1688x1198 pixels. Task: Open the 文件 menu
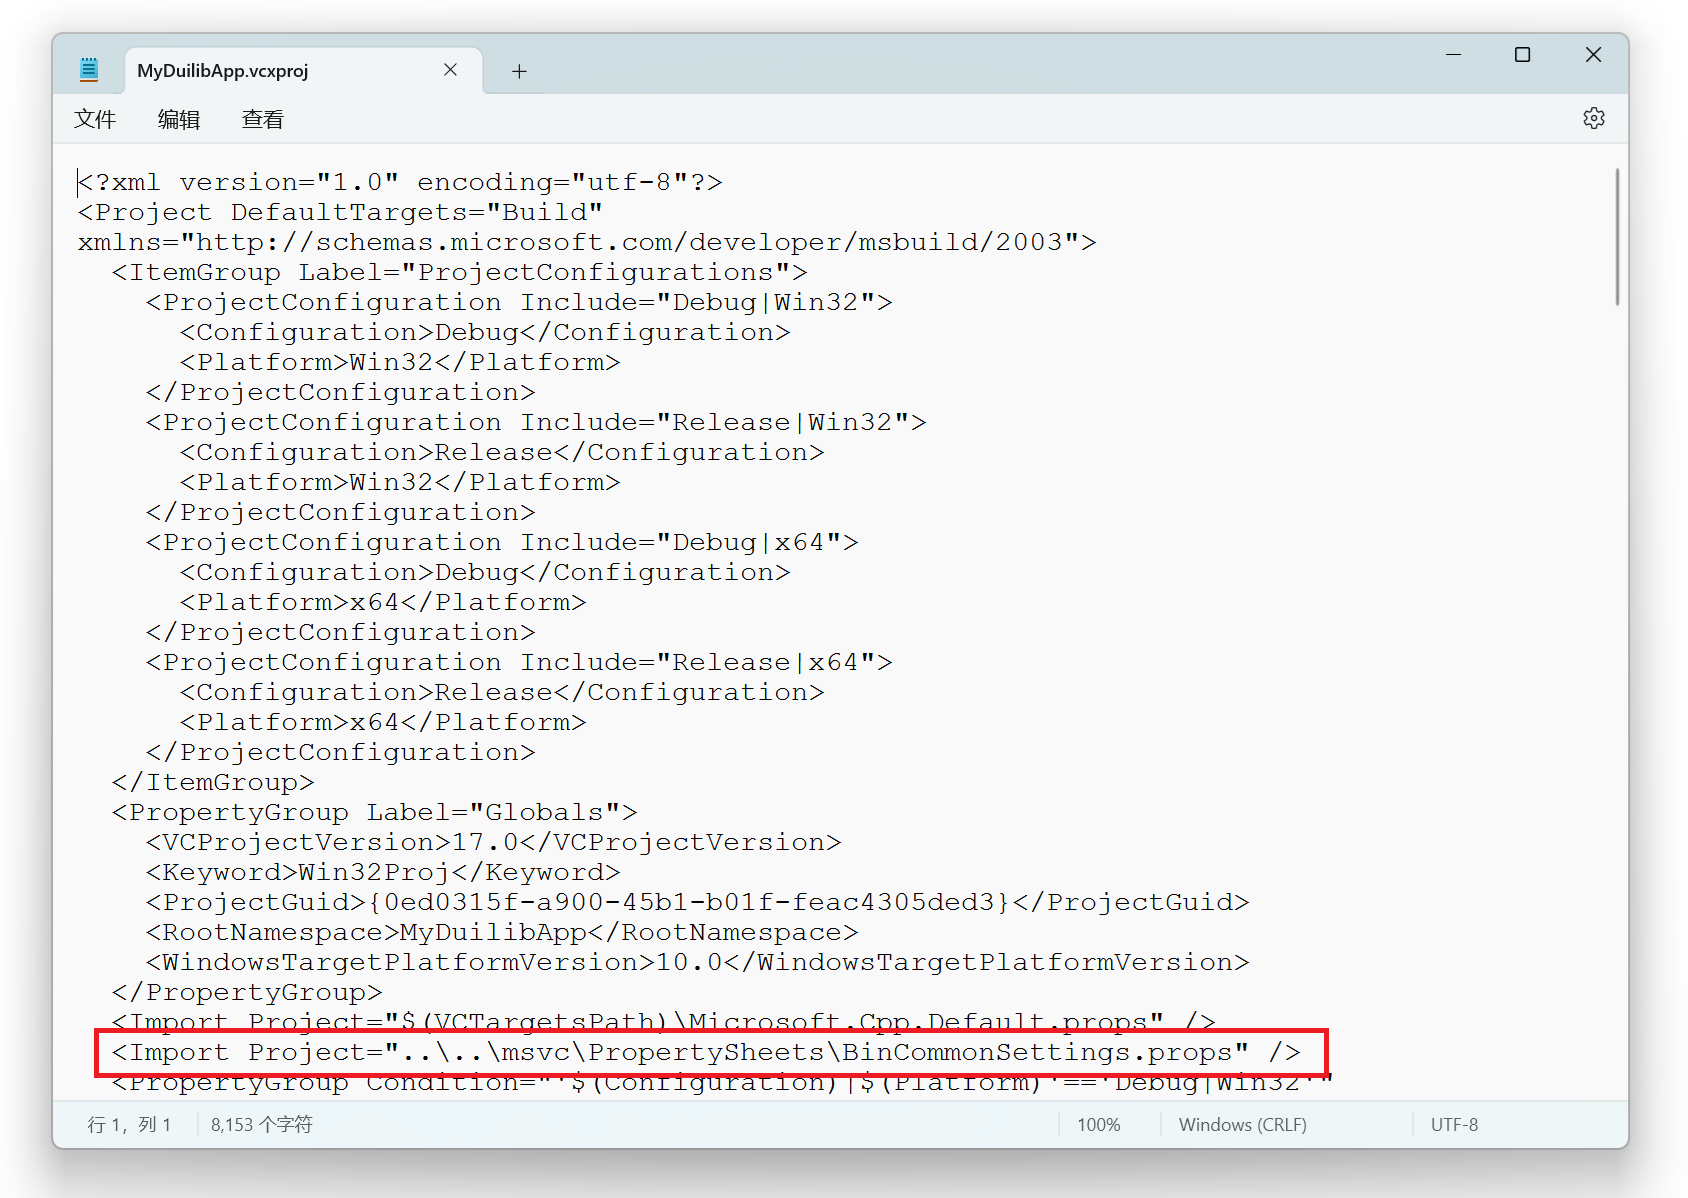[95, 119]
